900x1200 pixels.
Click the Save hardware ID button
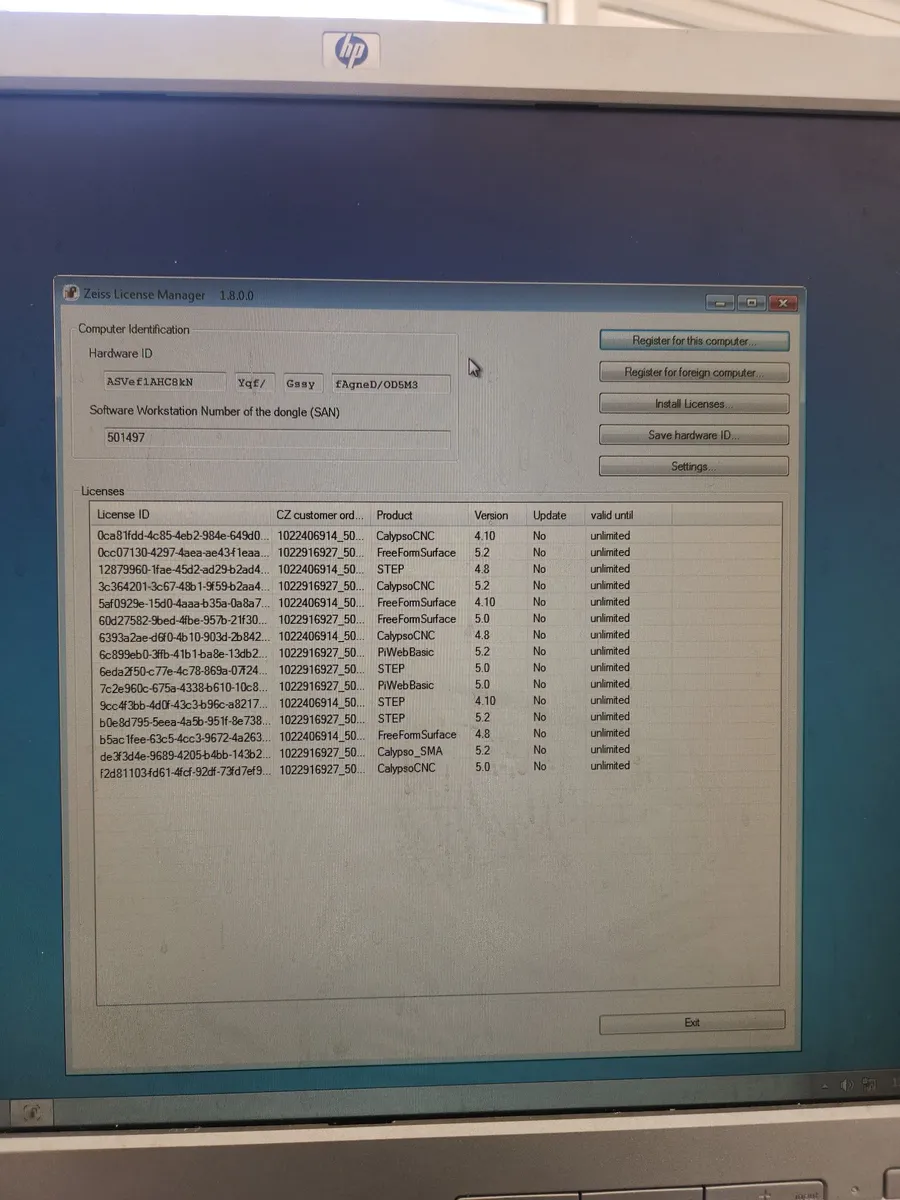[694, 435]
